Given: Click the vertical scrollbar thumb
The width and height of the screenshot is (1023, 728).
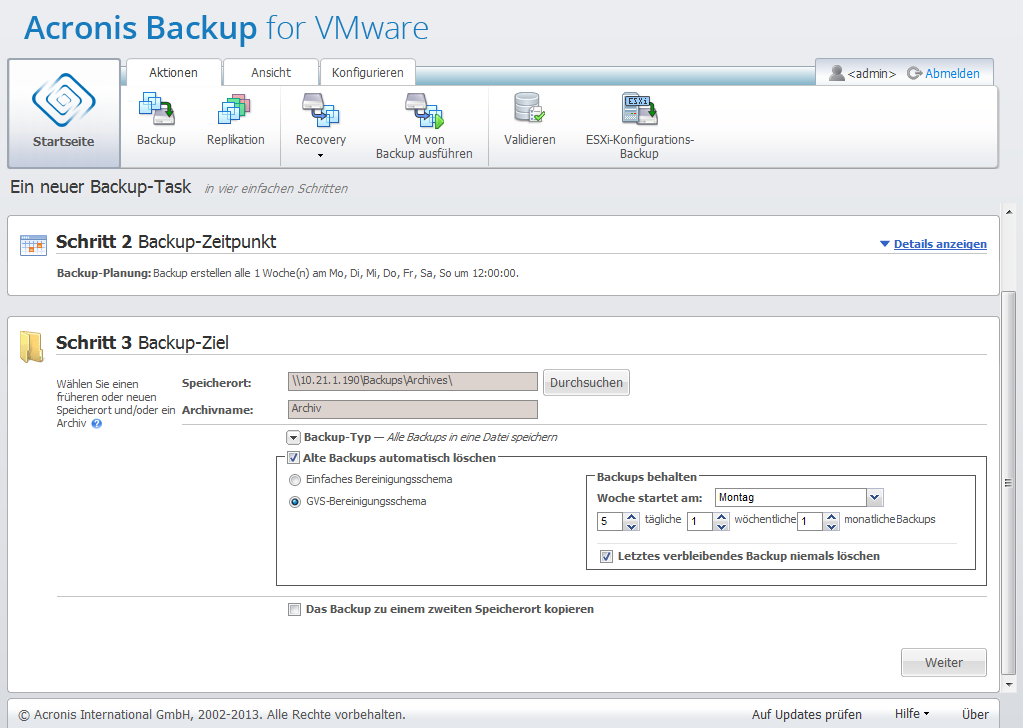Looking at the screenshot, I should click(1009, 483).
